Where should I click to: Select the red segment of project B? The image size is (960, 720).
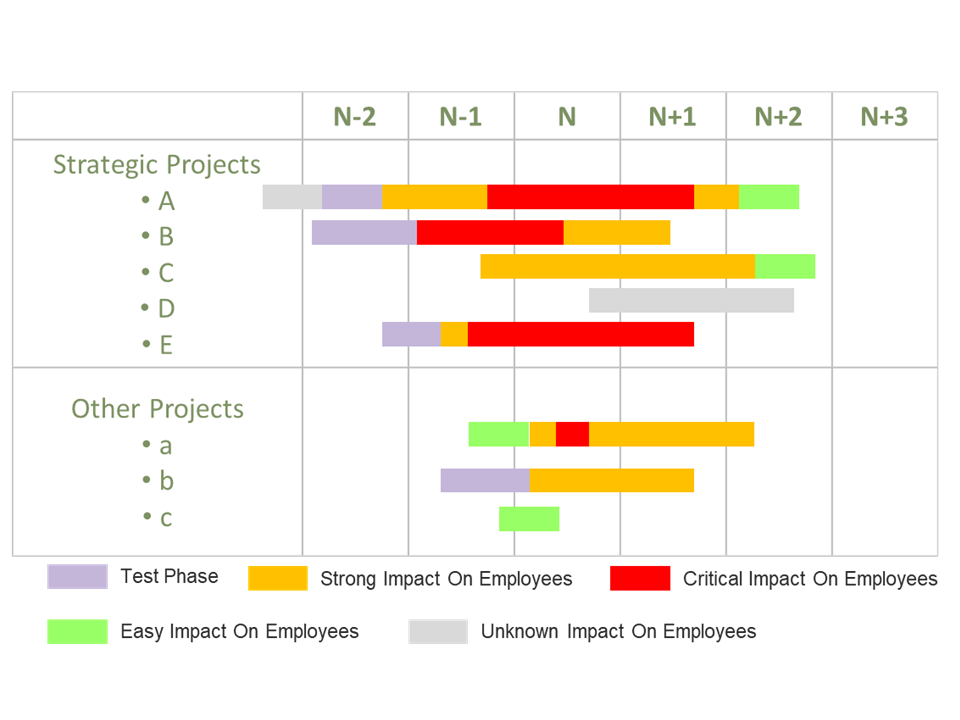[490, 232]
